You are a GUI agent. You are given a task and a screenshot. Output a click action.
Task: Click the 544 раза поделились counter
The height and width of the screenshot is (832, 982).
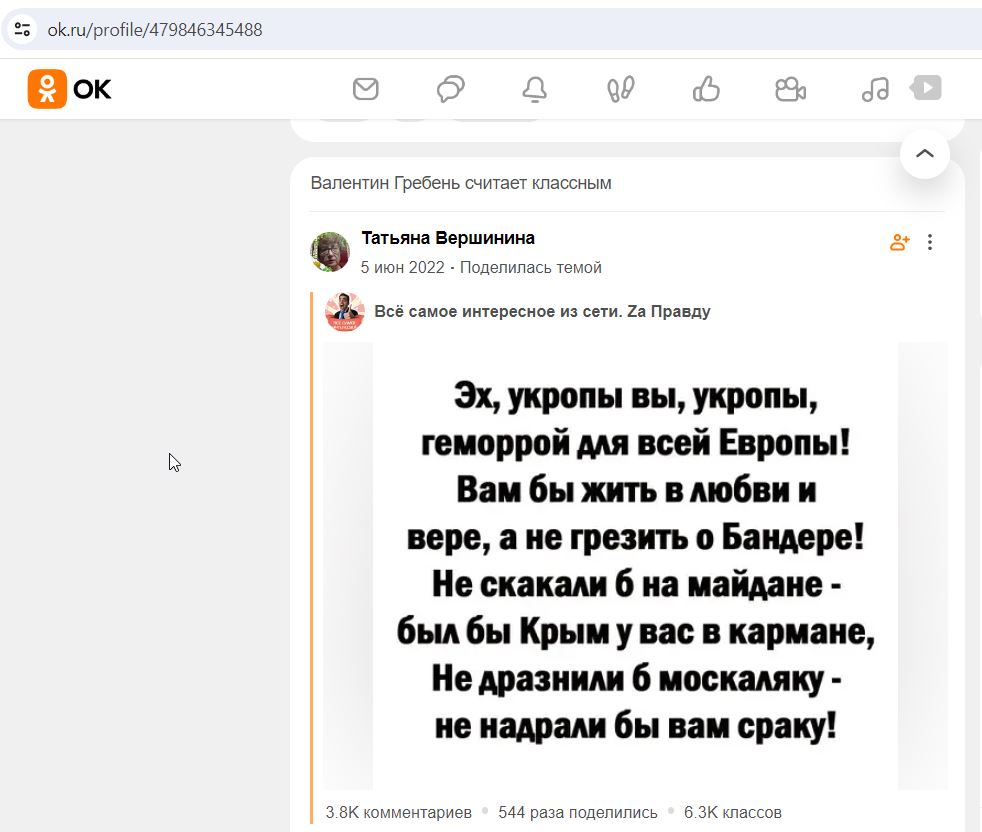577,813
